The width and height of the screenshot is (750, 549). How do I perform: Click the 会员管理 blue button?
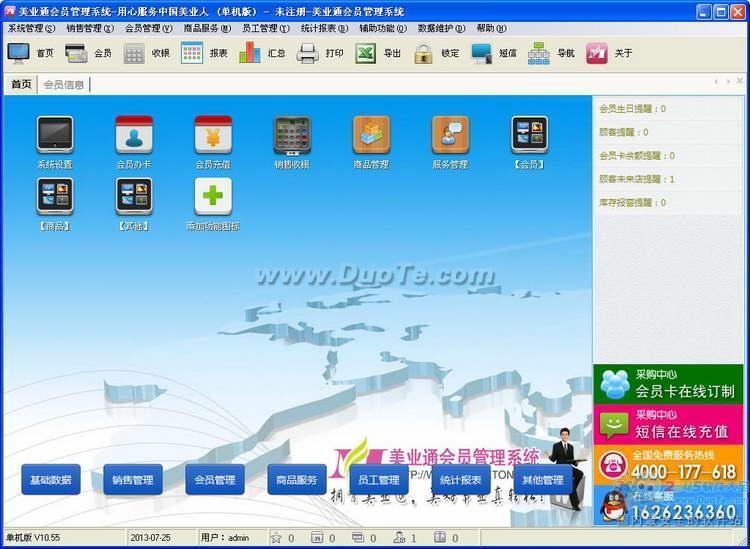215,480
